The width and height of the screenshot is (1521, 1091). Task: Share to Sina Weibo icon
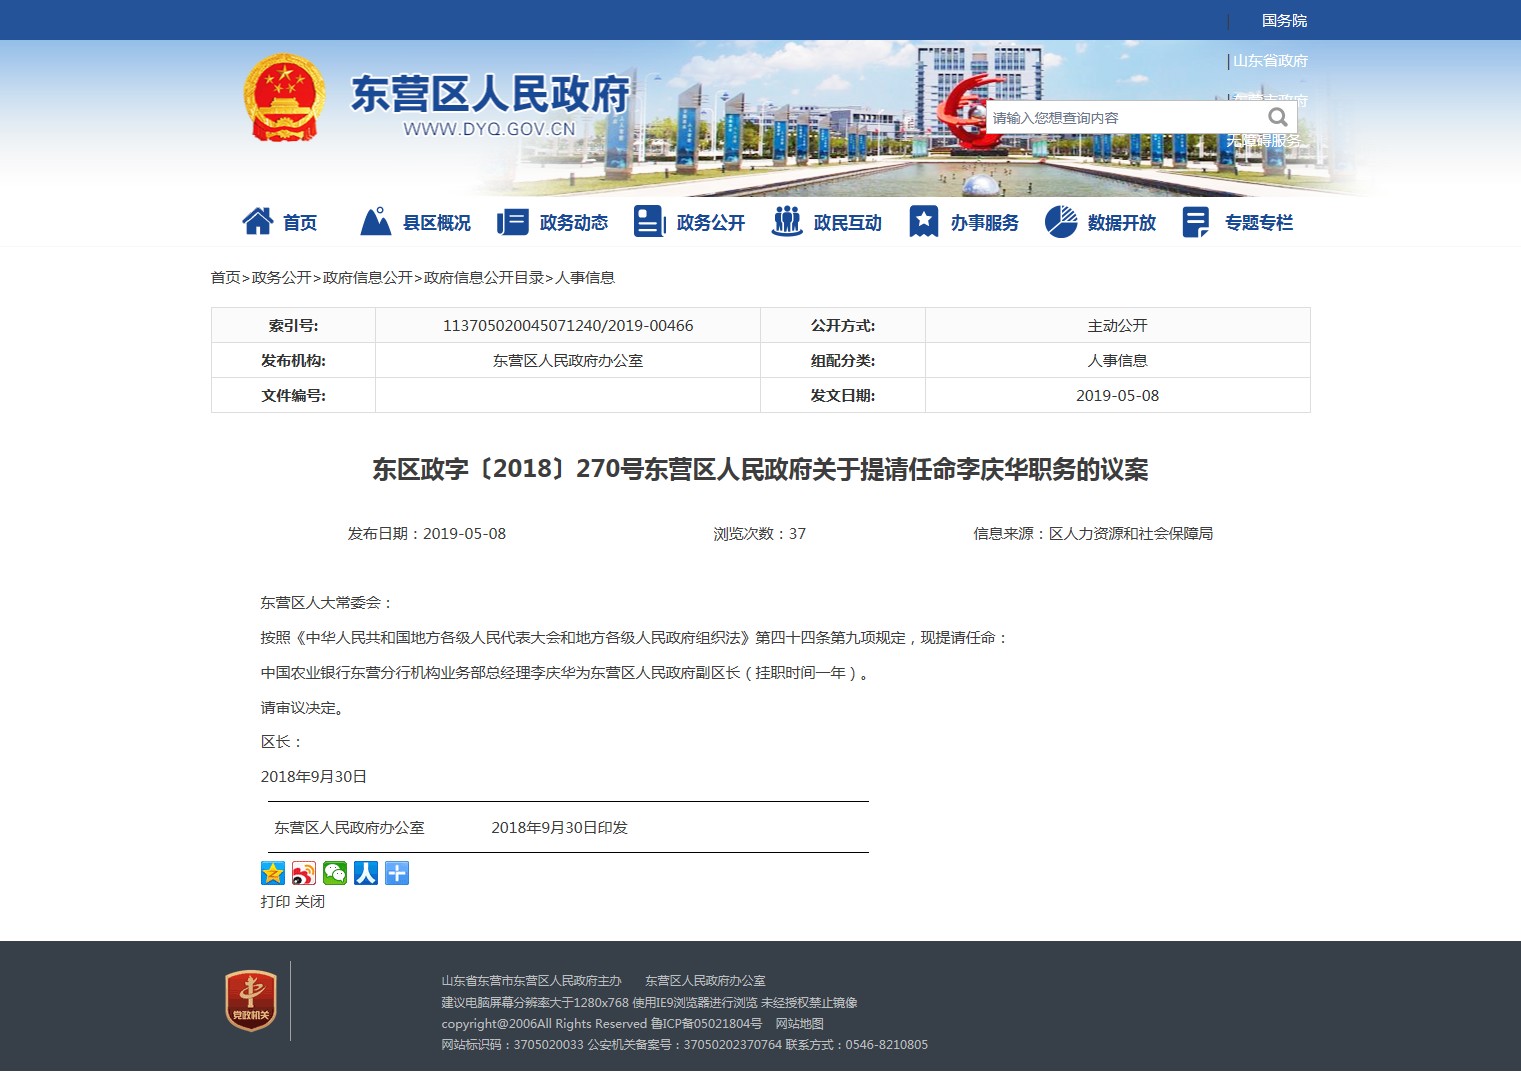(304, 873)
